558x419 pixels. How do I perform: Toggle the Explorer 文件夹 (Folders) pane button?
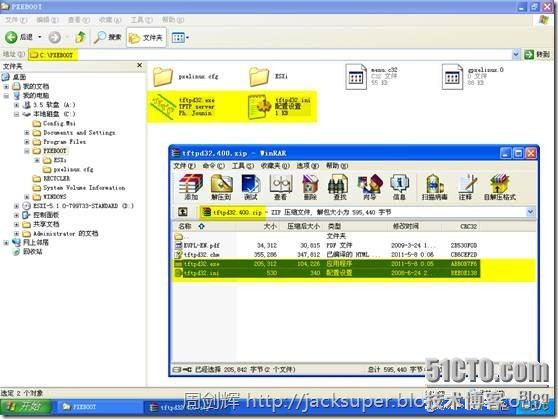[x=146, y=37]
